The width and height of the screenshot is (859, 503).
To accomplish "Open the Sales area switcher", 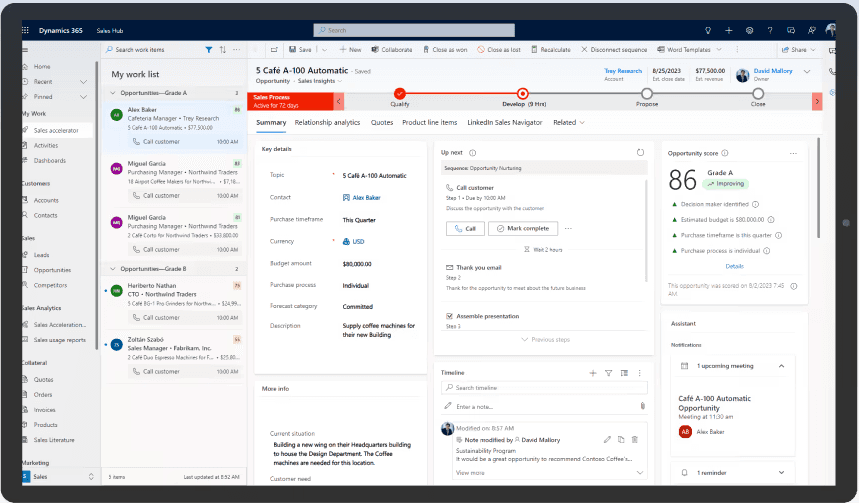I will [x=57, y=477].
